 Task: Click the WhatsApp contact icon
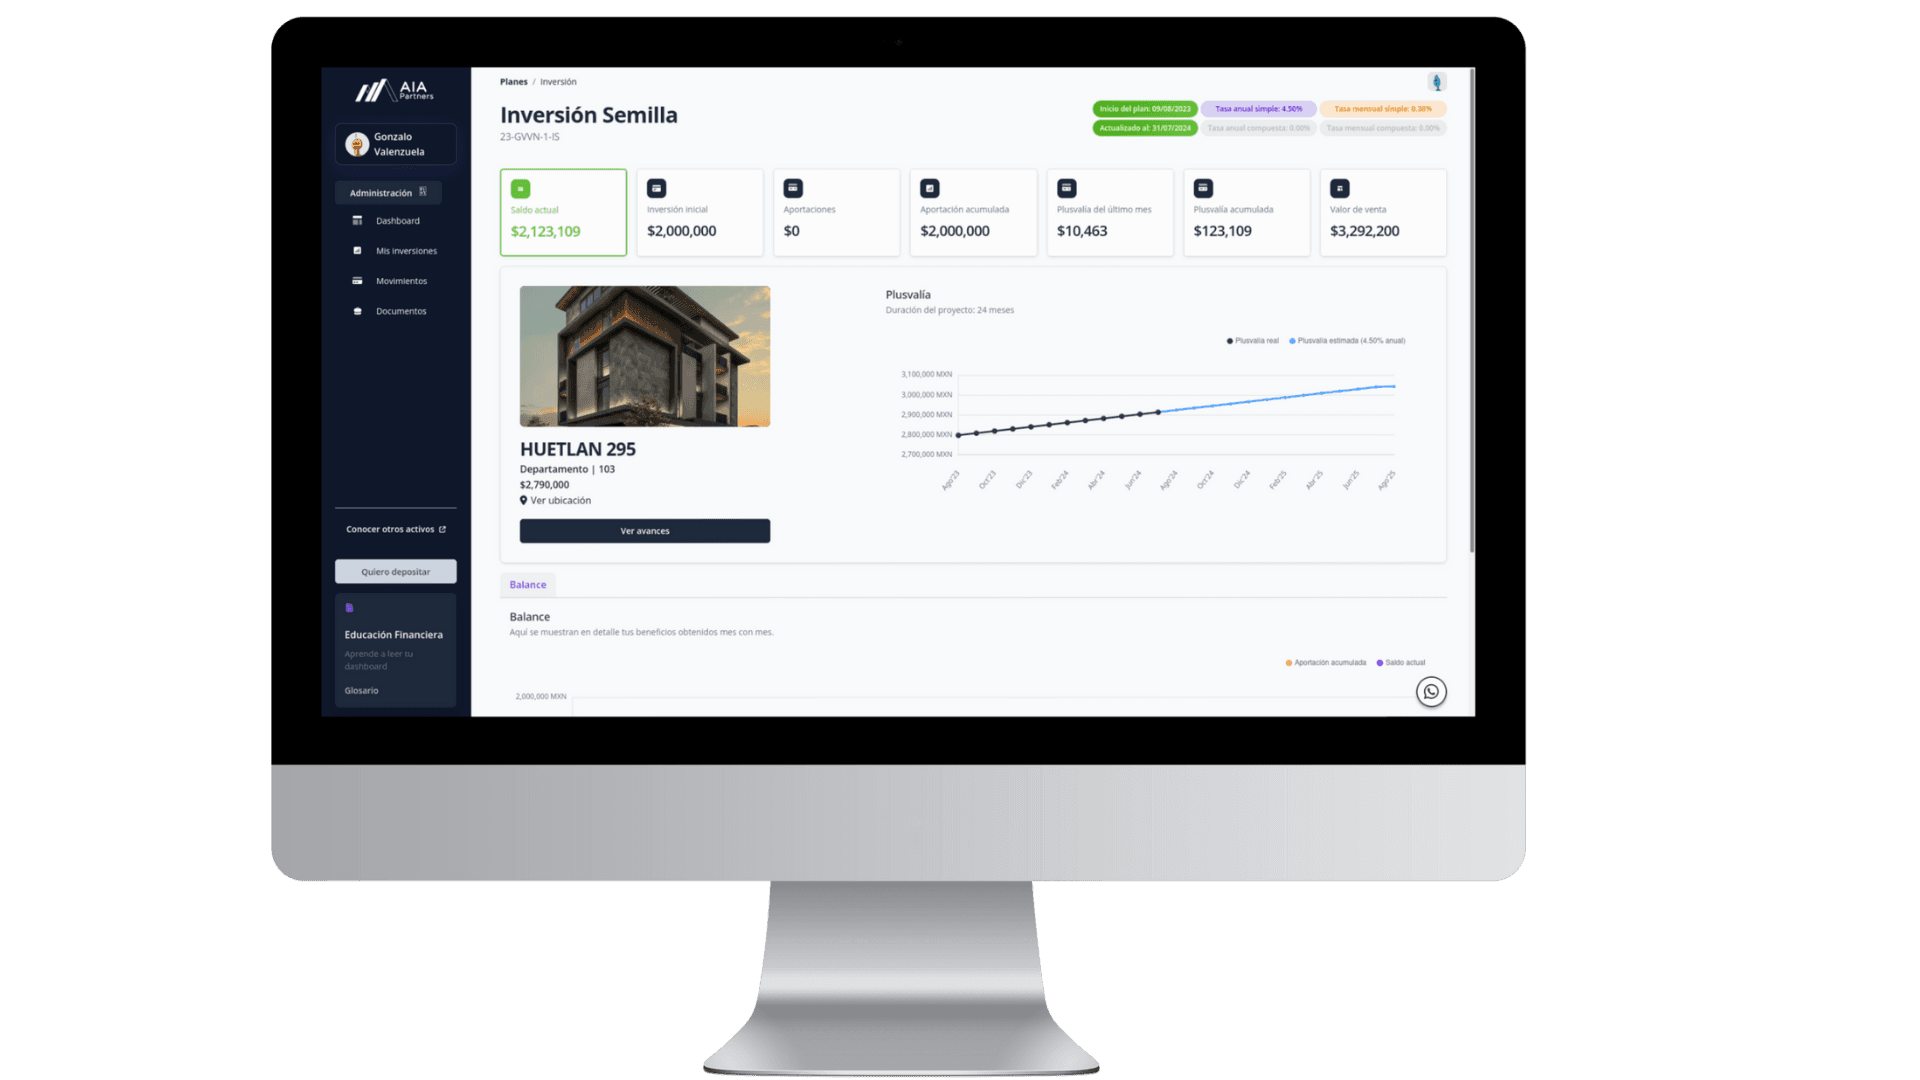tap(1431, 691)
